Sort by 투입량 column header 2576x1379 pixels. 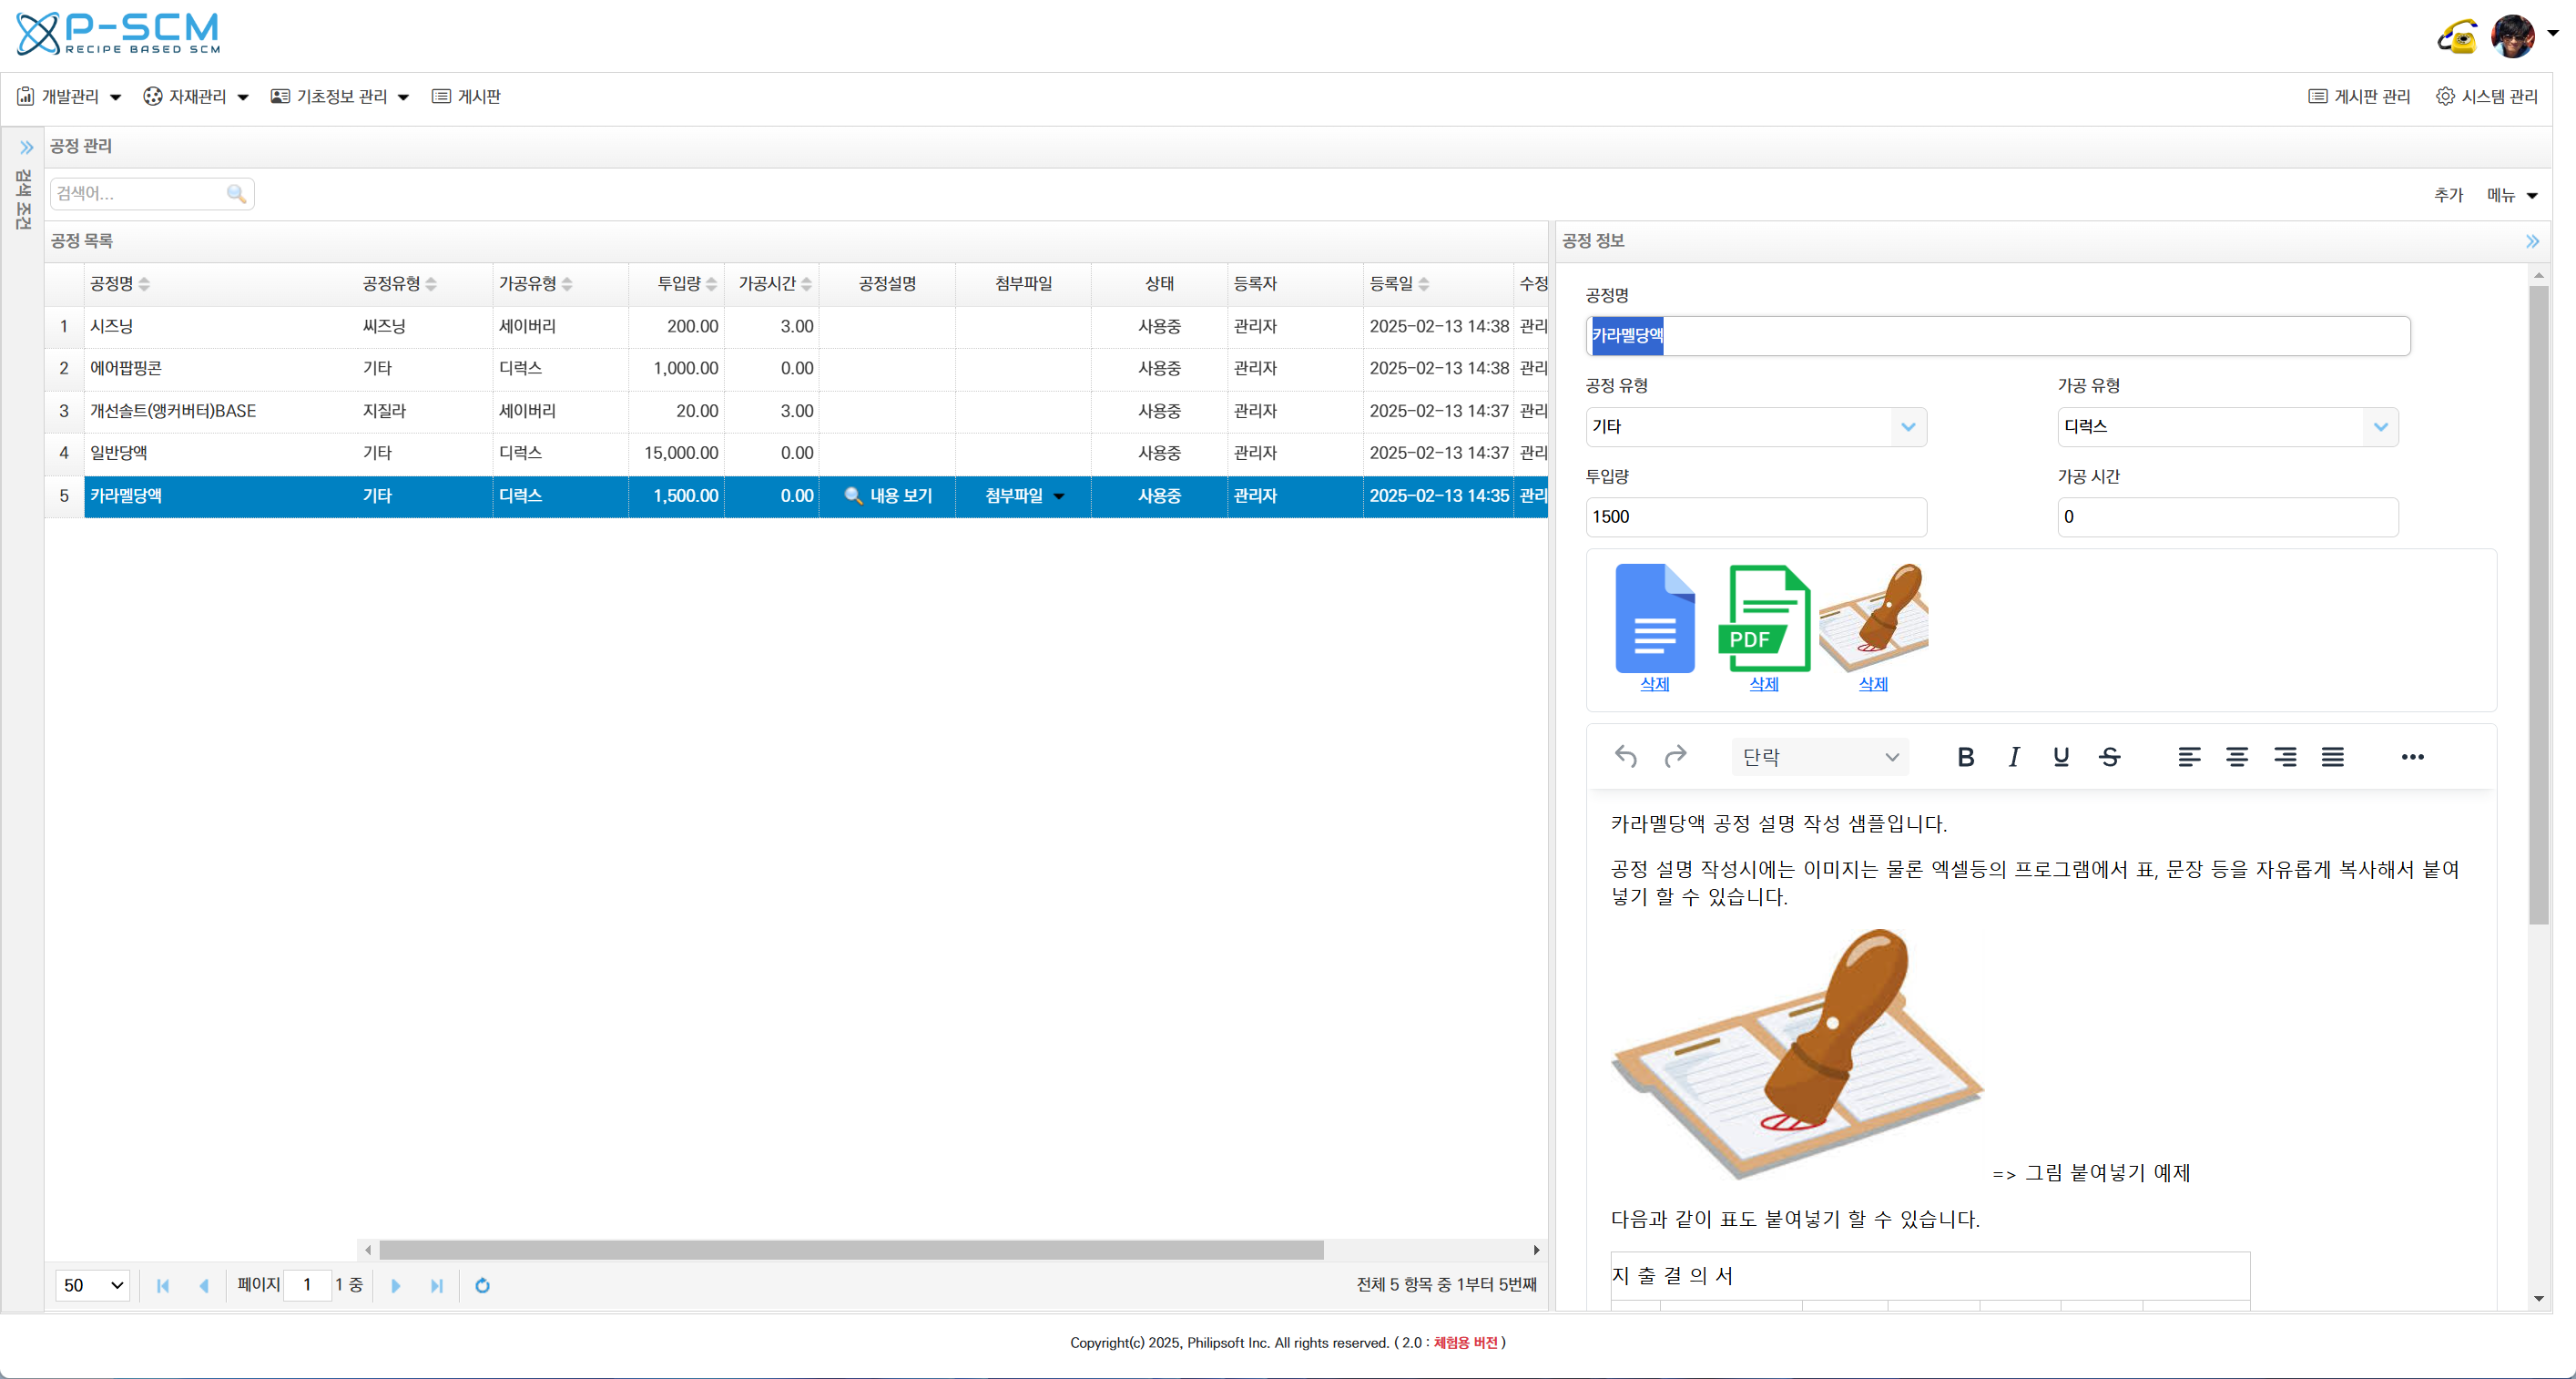point(687,284)
